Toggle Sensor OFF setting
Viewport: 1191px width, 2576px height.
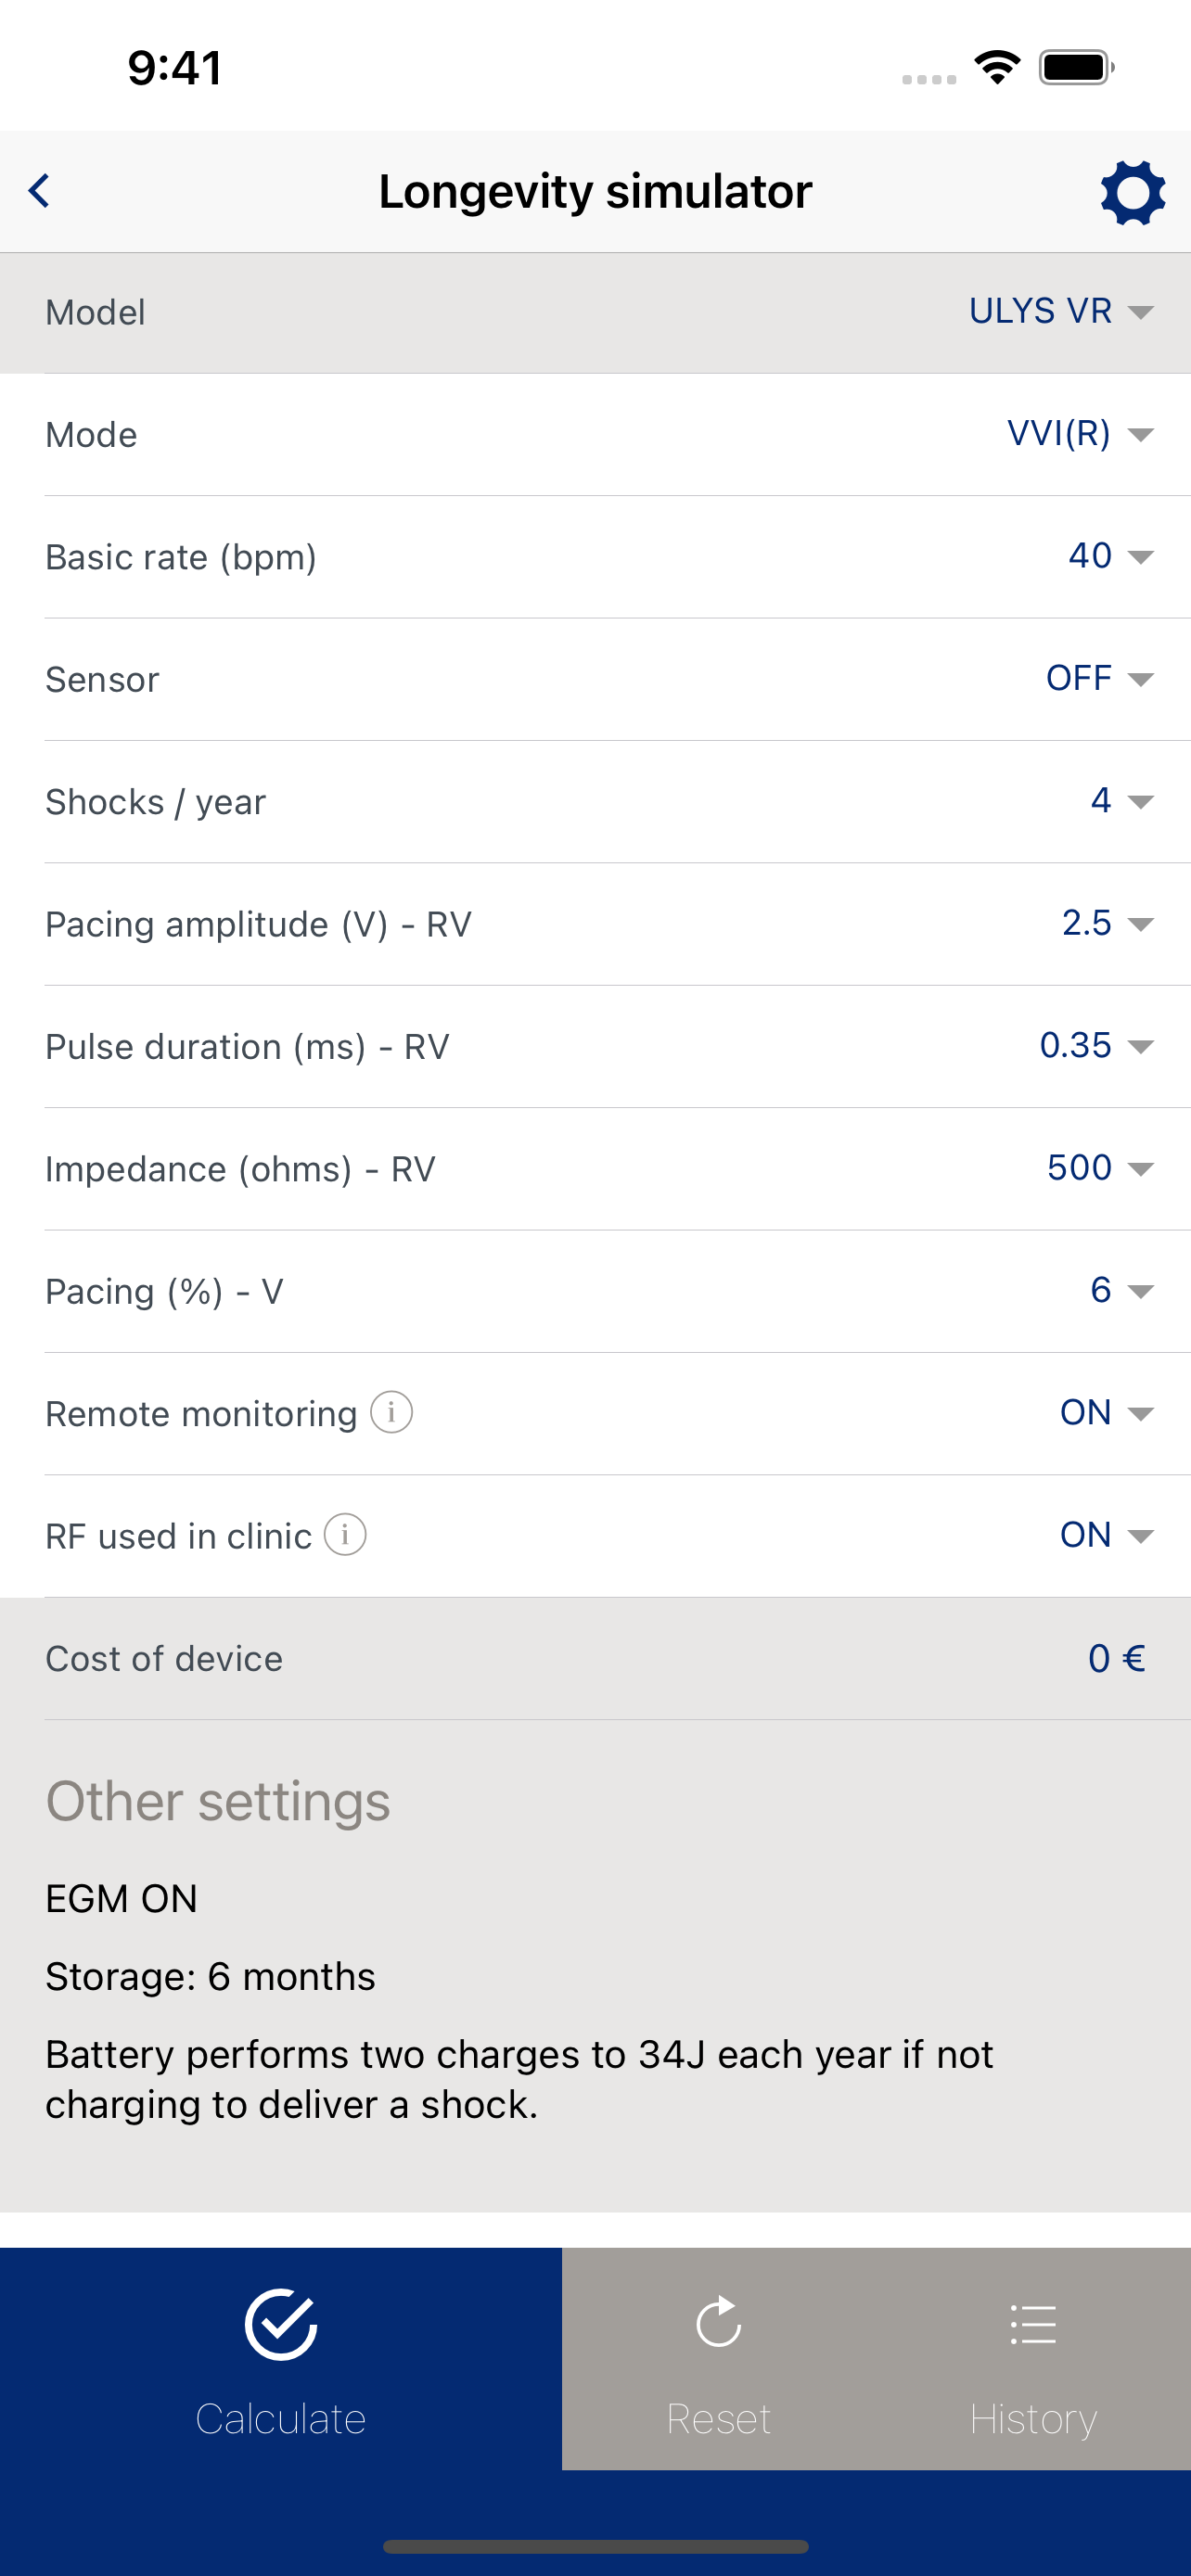pyautogui.click(x=1099, y=678)
